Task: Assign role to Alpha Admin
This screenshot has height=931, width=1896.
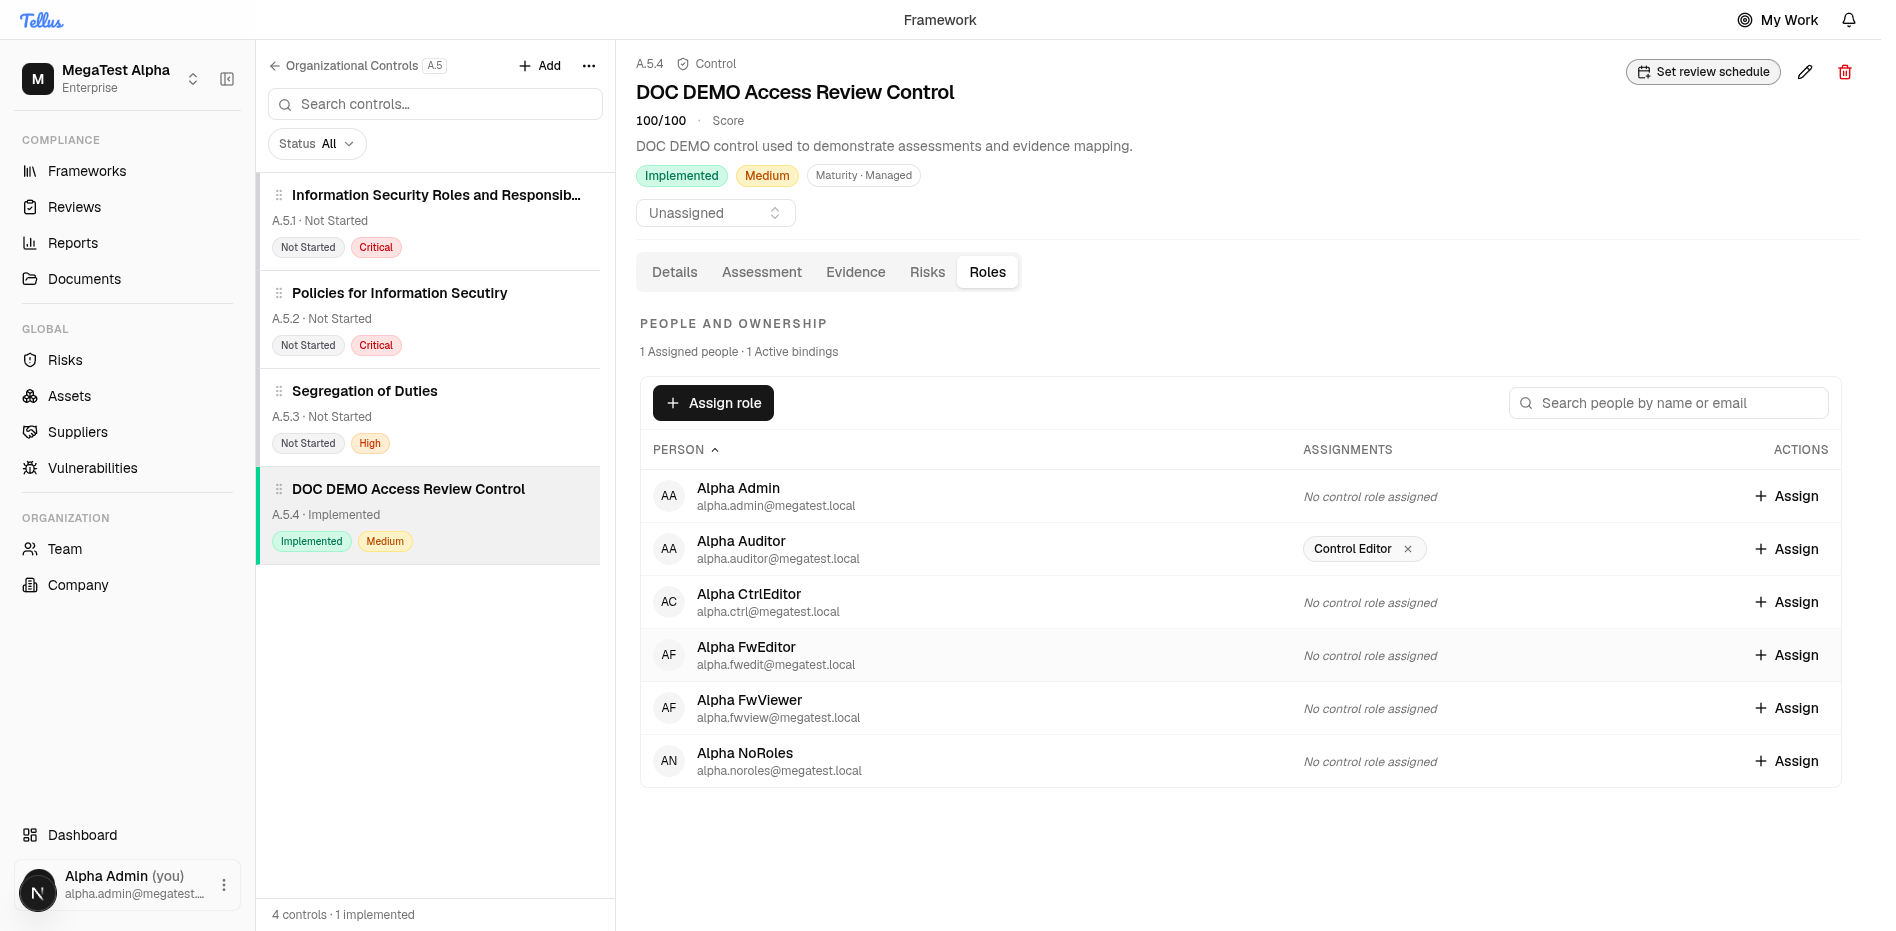Action: coord(1787,496)
